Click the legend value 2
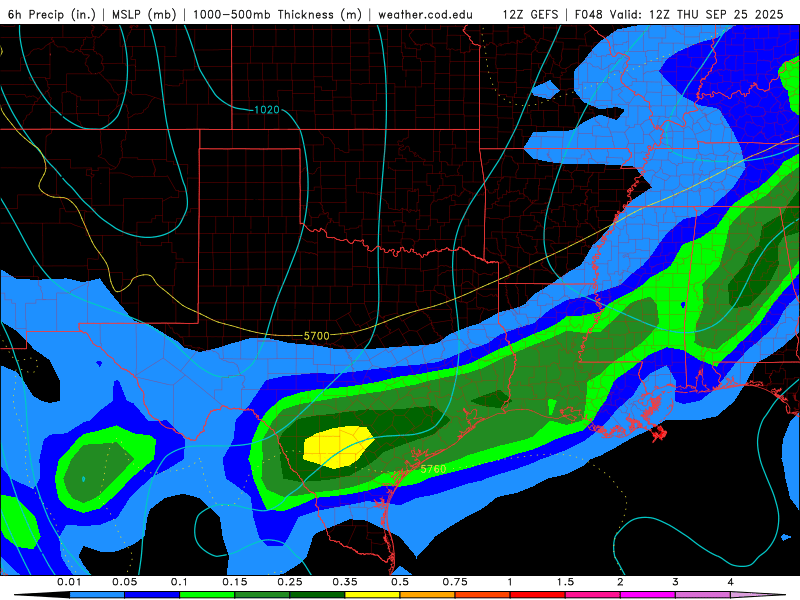This screenshot has width=800, height=600. click(x=620, y=582)
